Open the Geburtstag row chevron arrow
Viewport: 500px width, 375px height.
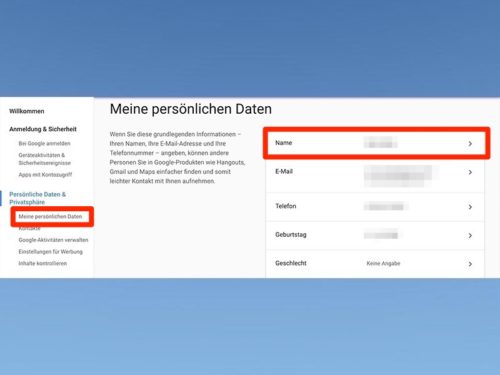[470, 236]
